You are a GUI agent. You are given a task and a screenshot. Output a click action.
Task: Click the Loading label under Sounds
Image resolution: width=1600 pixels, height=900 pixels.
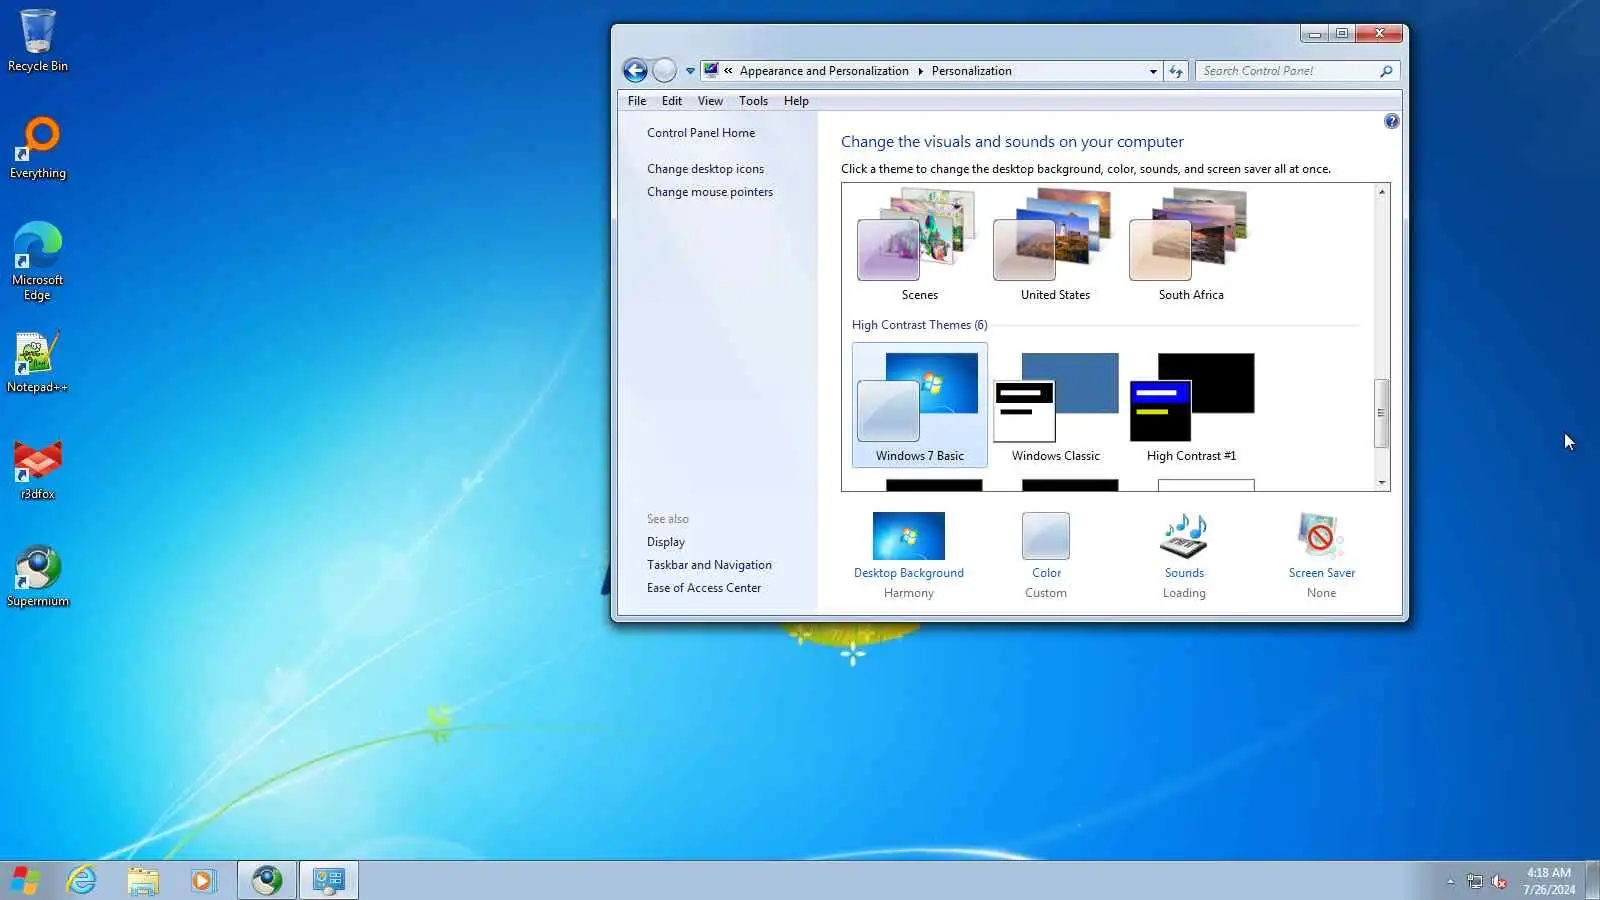coord(1184,593)
